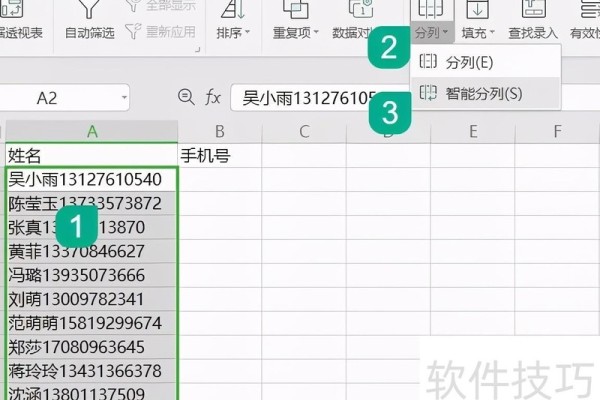Click the data compare icon
The image size is (600, 400).
click(361, 8)
